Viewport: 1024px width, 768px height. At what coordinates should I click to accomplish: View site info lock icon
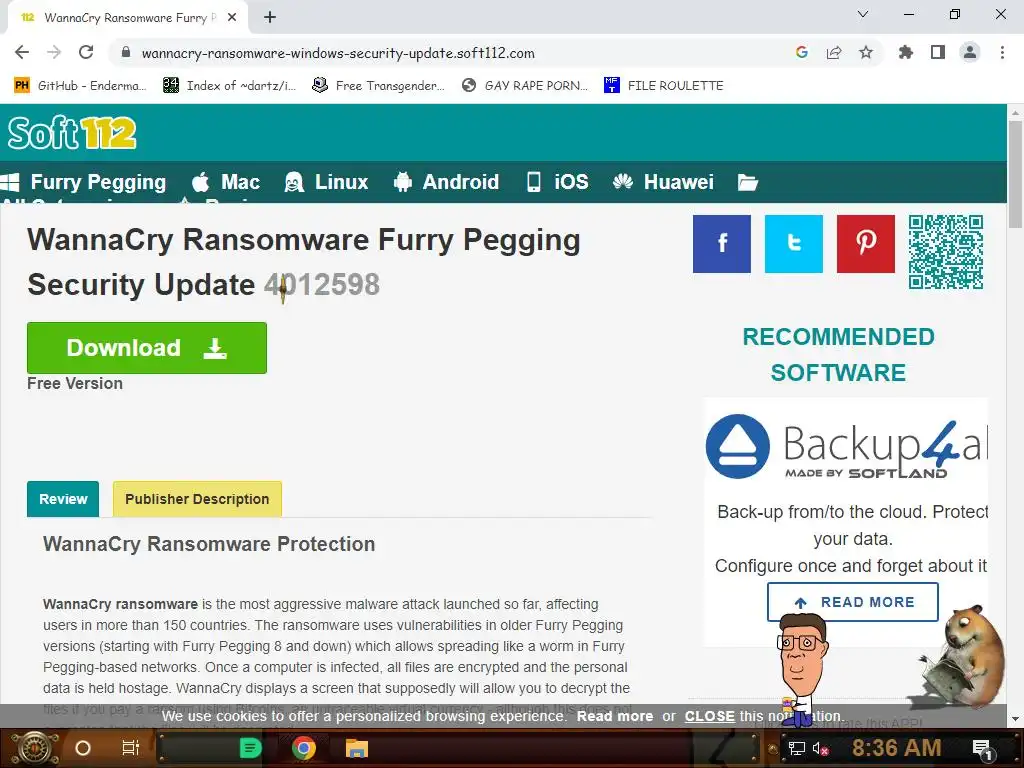point(126,52)
